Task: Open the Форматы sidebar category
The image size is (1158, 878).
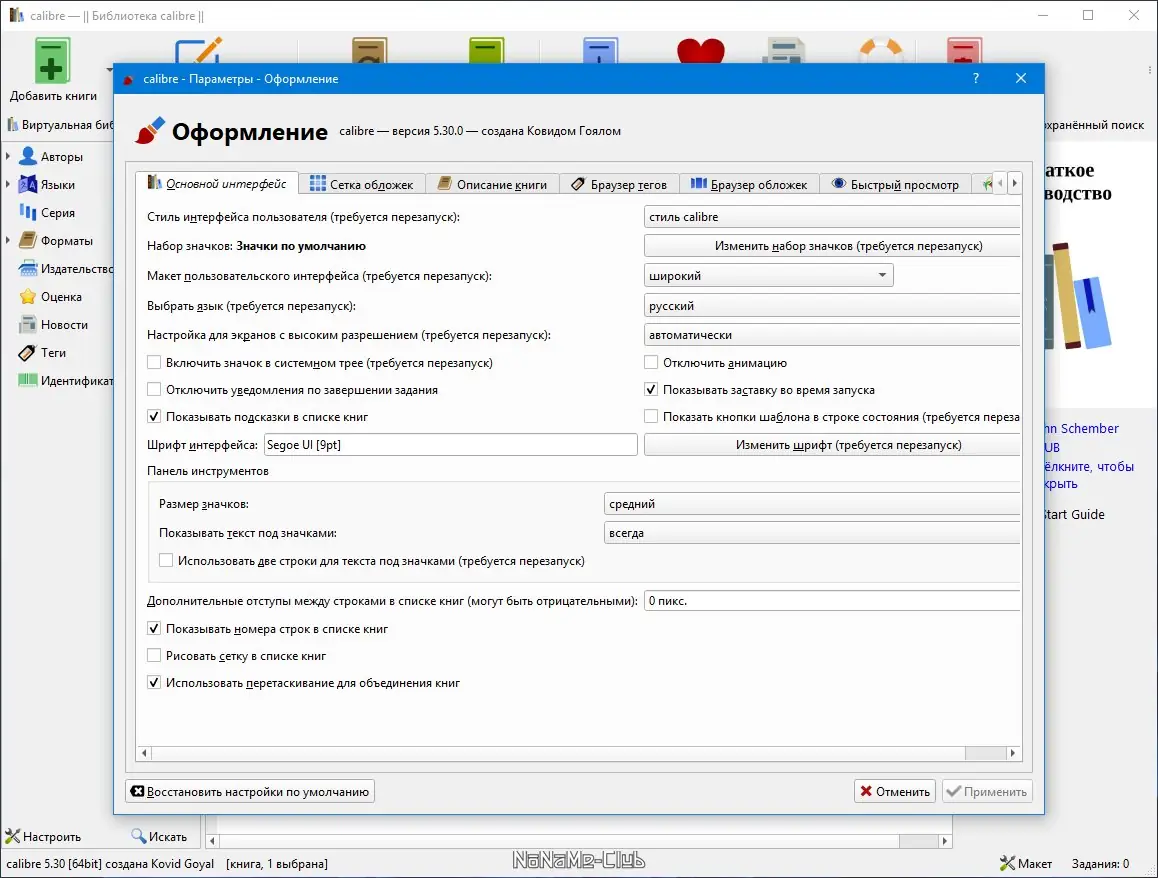Action: pos(27,240)
